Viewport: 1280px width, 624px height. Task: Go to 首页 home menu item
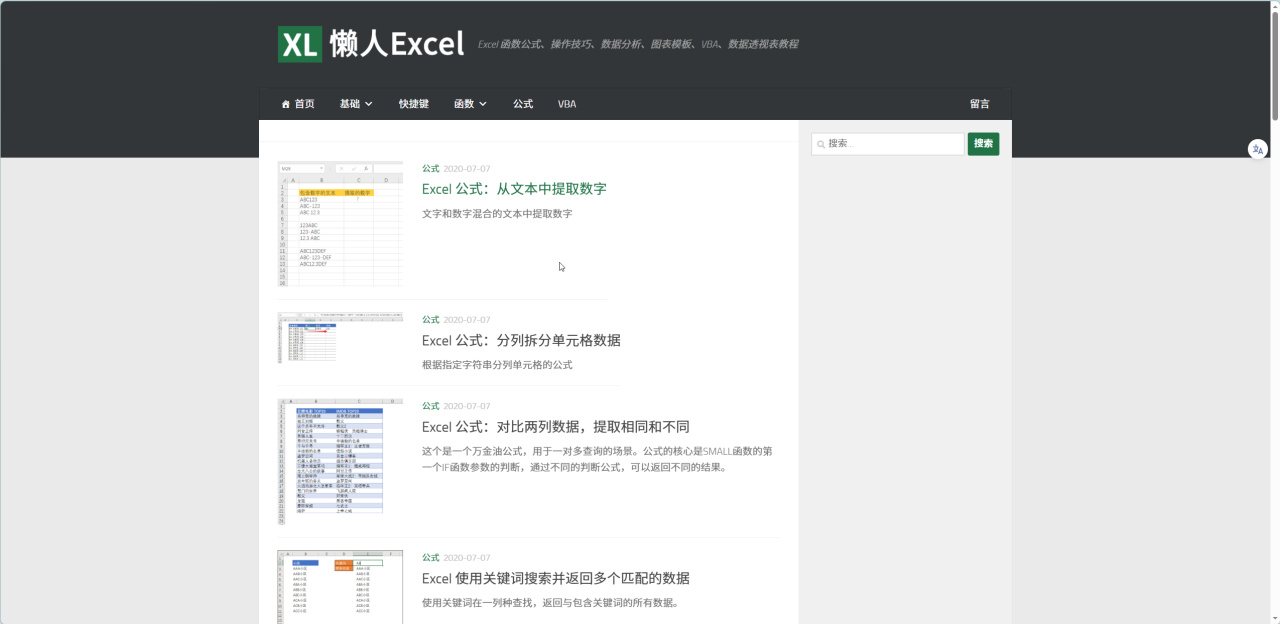coord(297,104)
